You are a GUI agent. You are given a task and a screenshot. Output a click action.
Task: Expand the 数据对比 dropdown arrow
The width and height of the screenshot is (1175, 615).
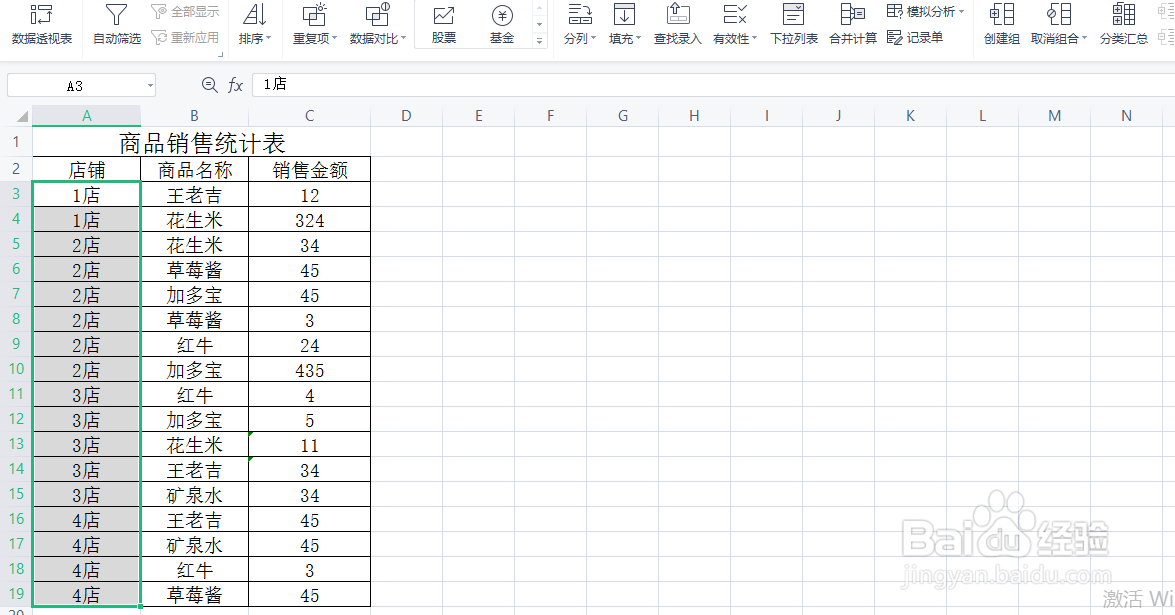pos(403,38)
